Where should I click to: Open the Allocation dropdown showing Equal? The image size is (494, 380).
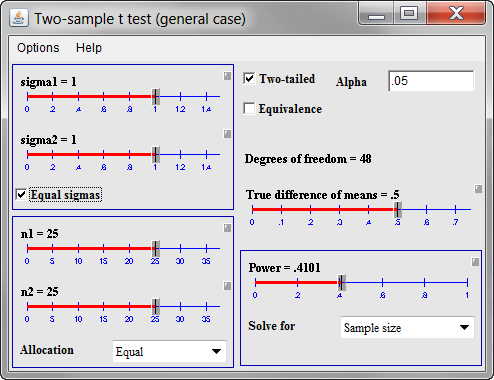click(x=169, y=351)
